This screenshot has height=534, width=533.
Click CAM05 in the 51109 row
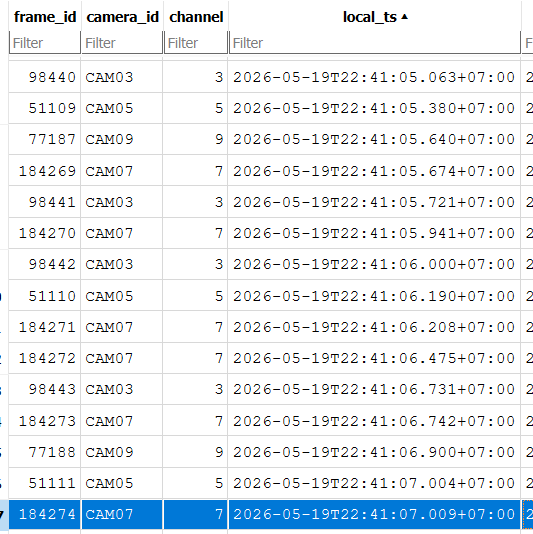[109, 109]
